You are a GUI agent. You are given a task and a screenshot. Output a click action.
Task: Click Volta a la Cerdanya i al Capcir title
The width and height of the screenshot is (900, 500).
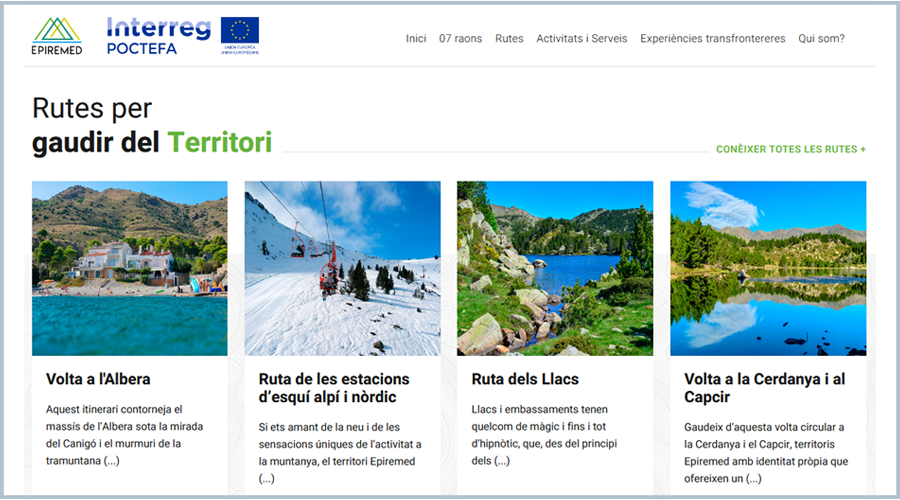coord(765,388)
